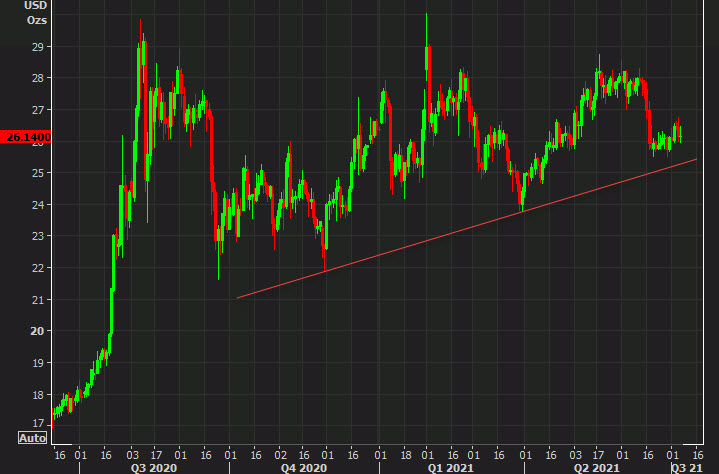Click the 24 price level on axis
719x474 pixels.
[39, 205]
